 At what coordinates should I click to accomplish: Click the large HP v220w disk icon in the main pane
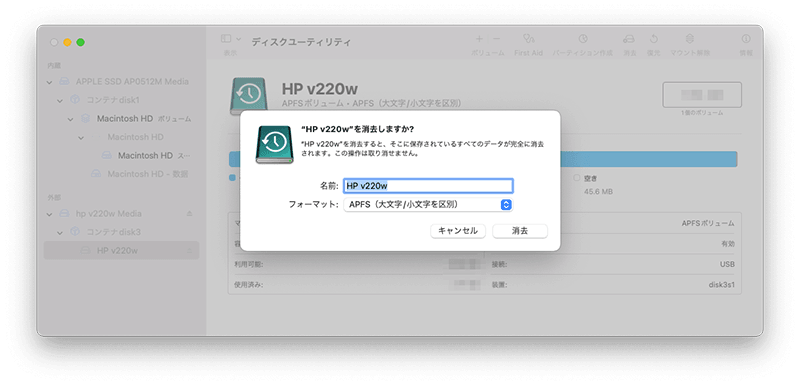click(248, 95)
